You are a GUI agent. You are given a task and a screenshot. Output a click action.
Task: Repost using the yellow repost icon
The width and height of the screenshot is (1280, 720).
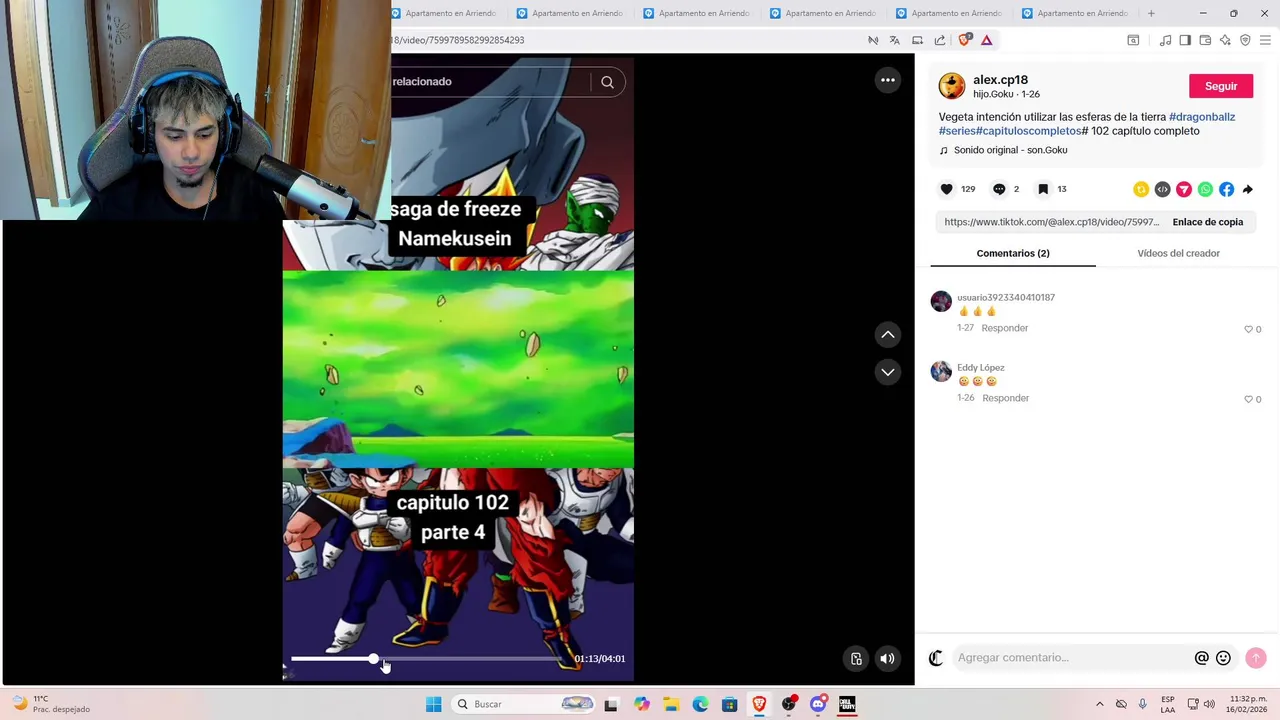[x=1141, y=189]
